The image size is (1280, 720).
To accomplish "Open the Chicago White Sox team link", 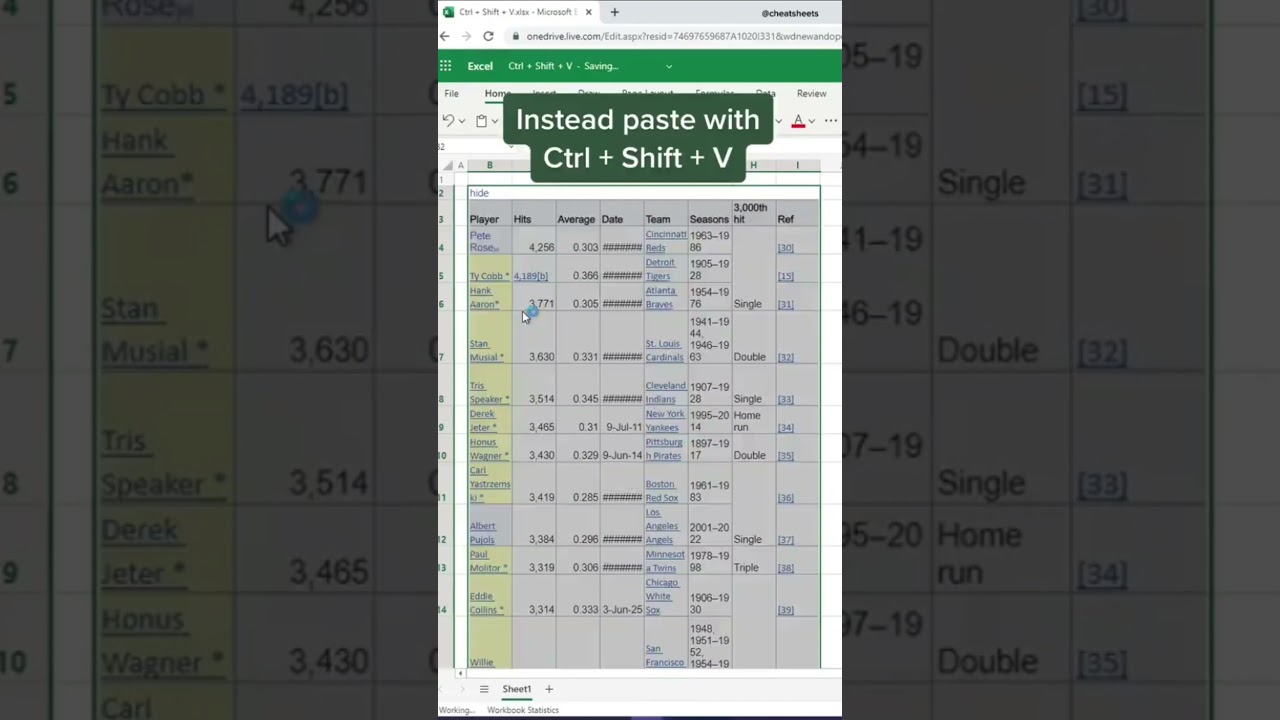I will [x=662, y=596].
